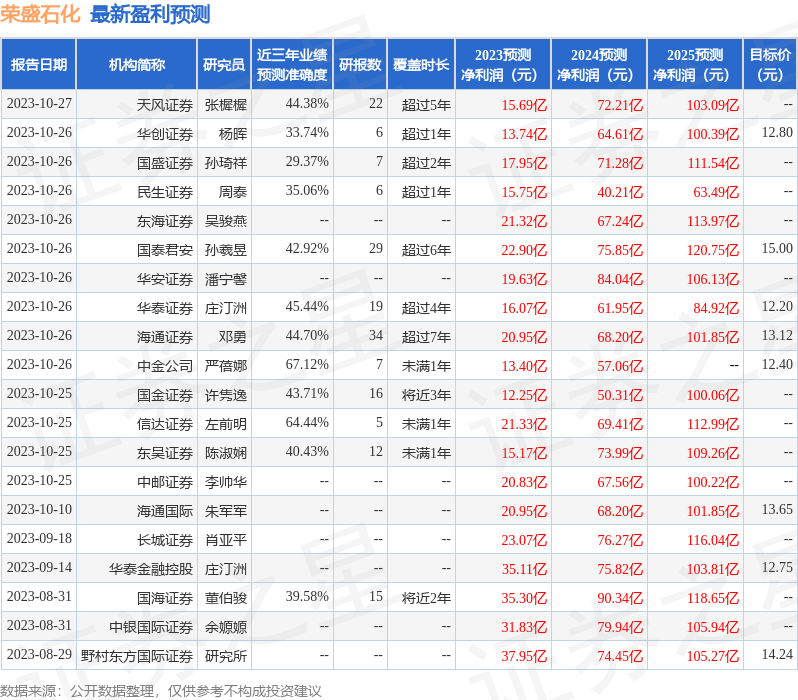Click accuracy value 67.12%
This screenshot has width=798, height=700.
pos(307,365)
